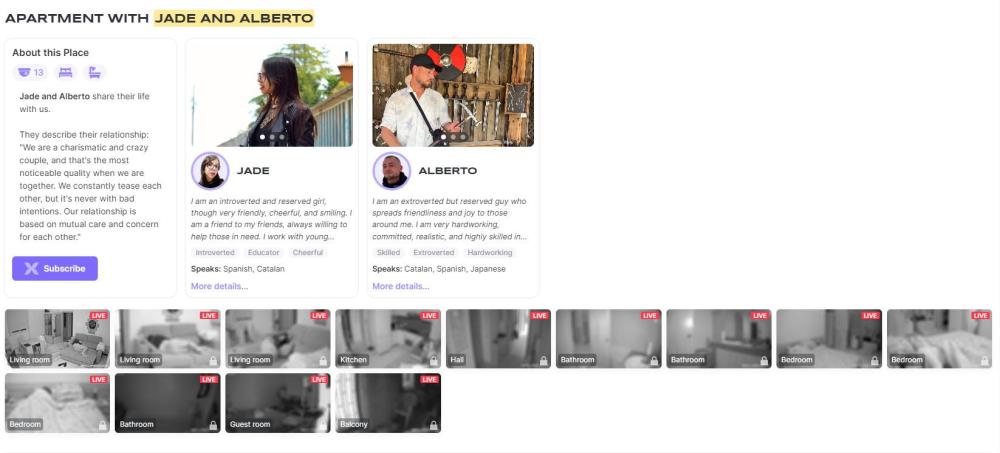Click the carousel dots on Jade's photo
The width and height of the screenshot is (1000, 453).
272,136
